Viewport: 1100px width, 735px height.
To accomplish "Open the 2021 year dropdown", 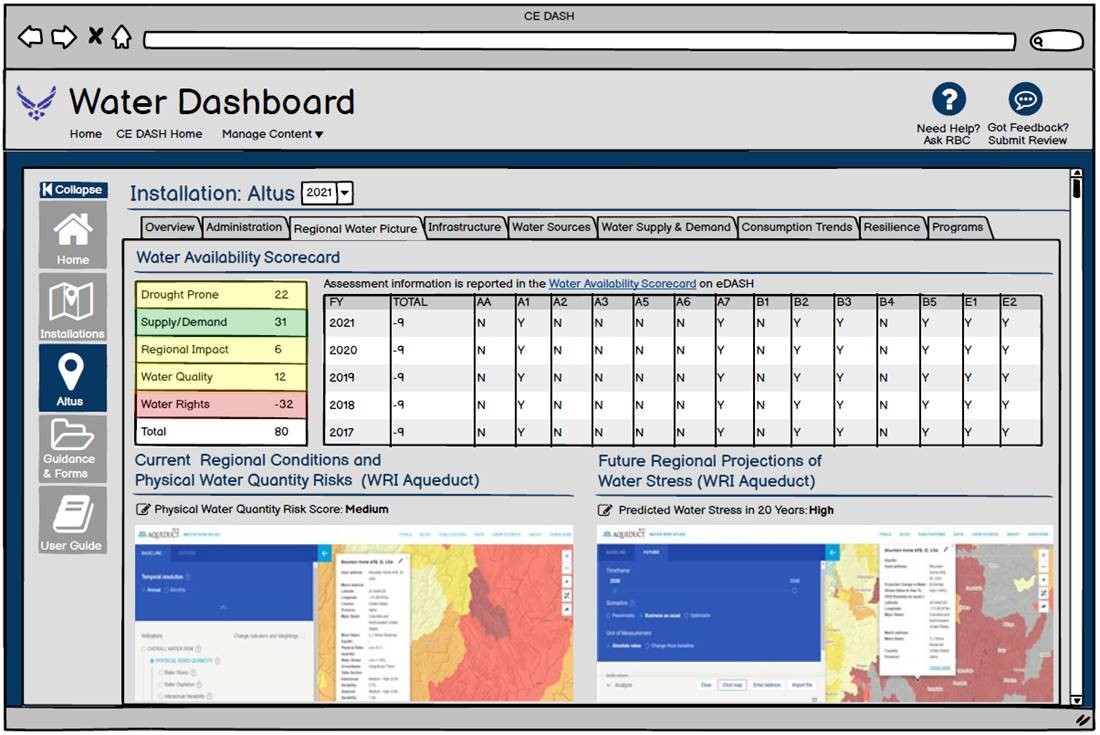I will click(x=344, y=193).
